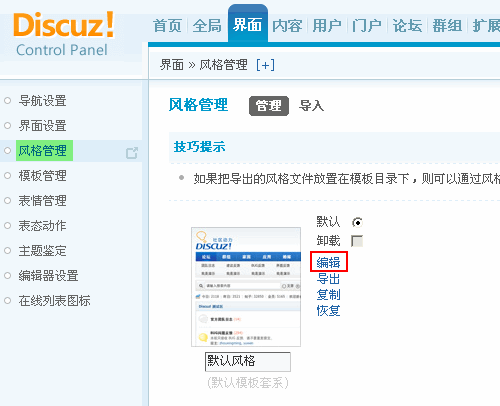This screenshot has width=500, height=406.
Task: Click the 复制 link
Action: (x=328, y=295)
